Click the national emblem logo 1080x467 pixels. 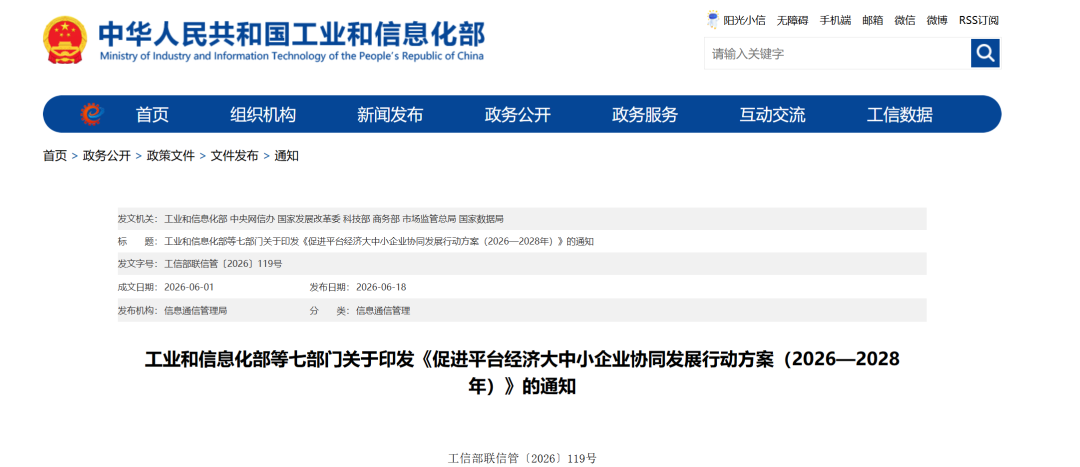pyautogui.click(x=65, y=40)
